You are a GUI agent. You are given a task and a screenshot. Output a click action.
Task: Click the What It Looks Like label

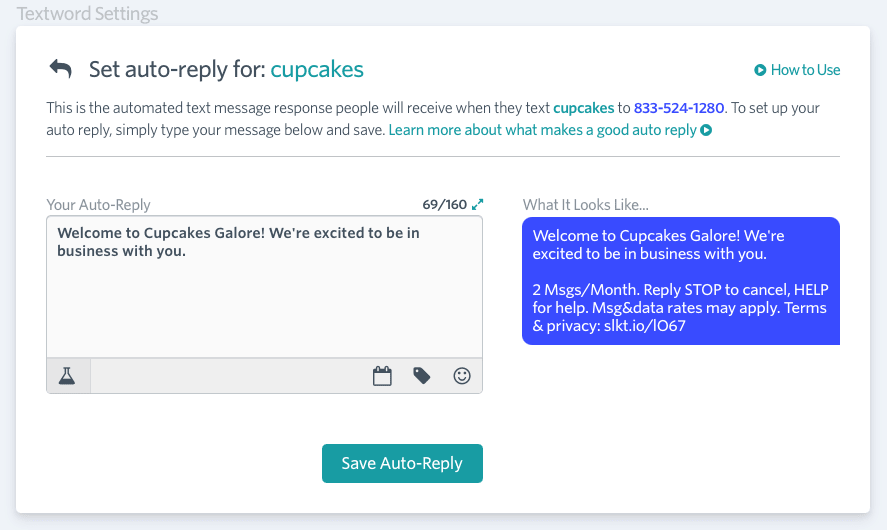(585, 205)
